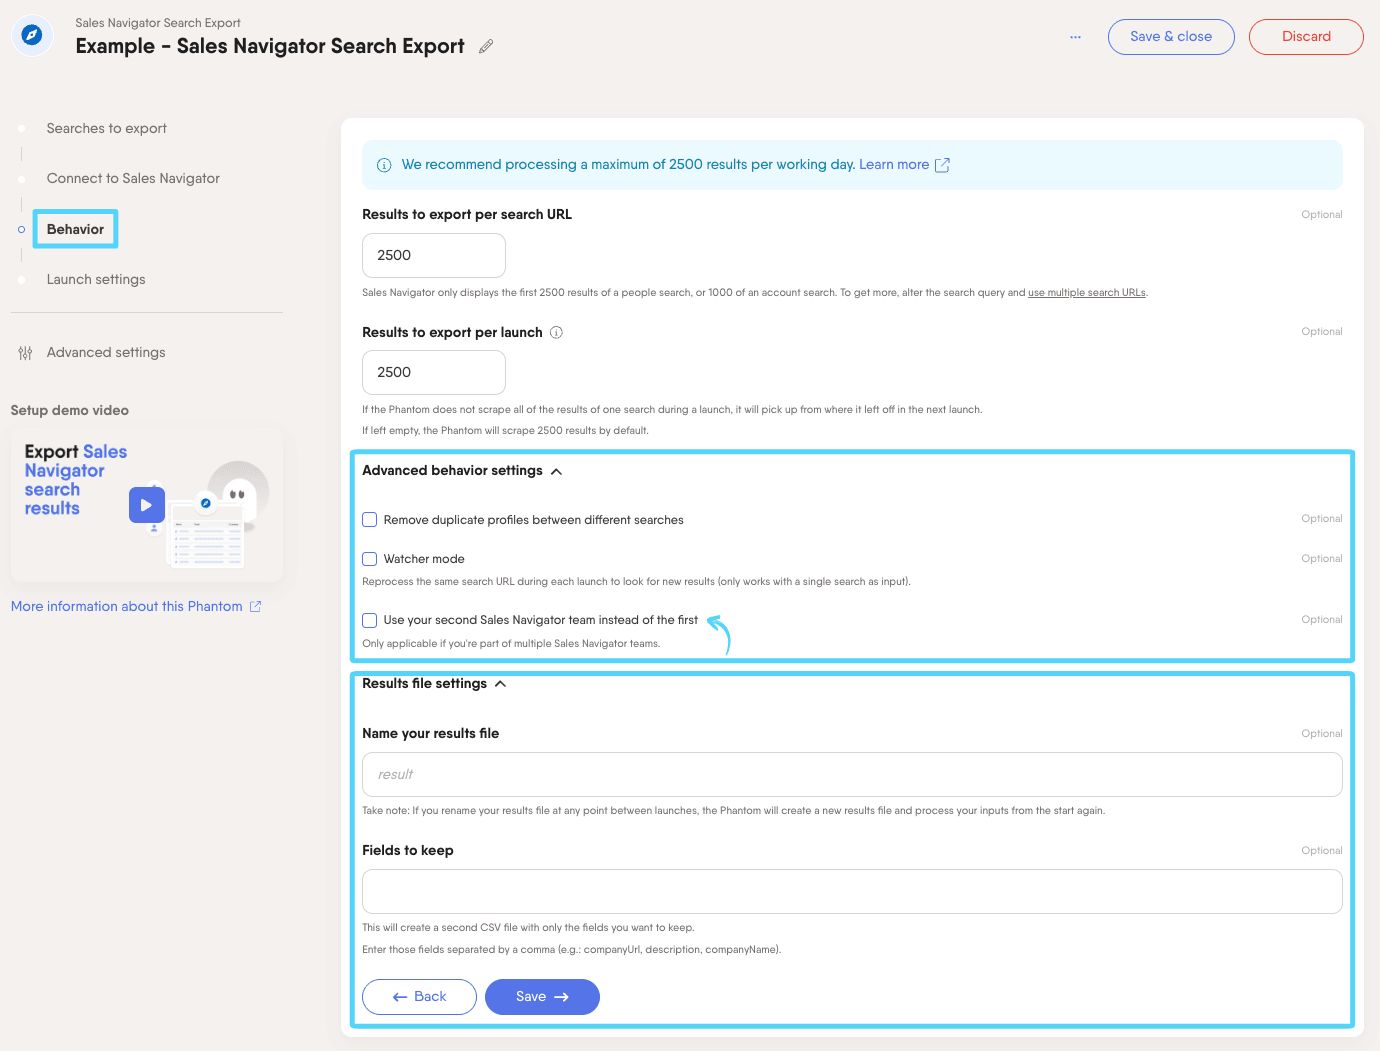Open the three-dots more options menu
The width and height of the screenshot is (1380, 1051).
(1075, 37)
